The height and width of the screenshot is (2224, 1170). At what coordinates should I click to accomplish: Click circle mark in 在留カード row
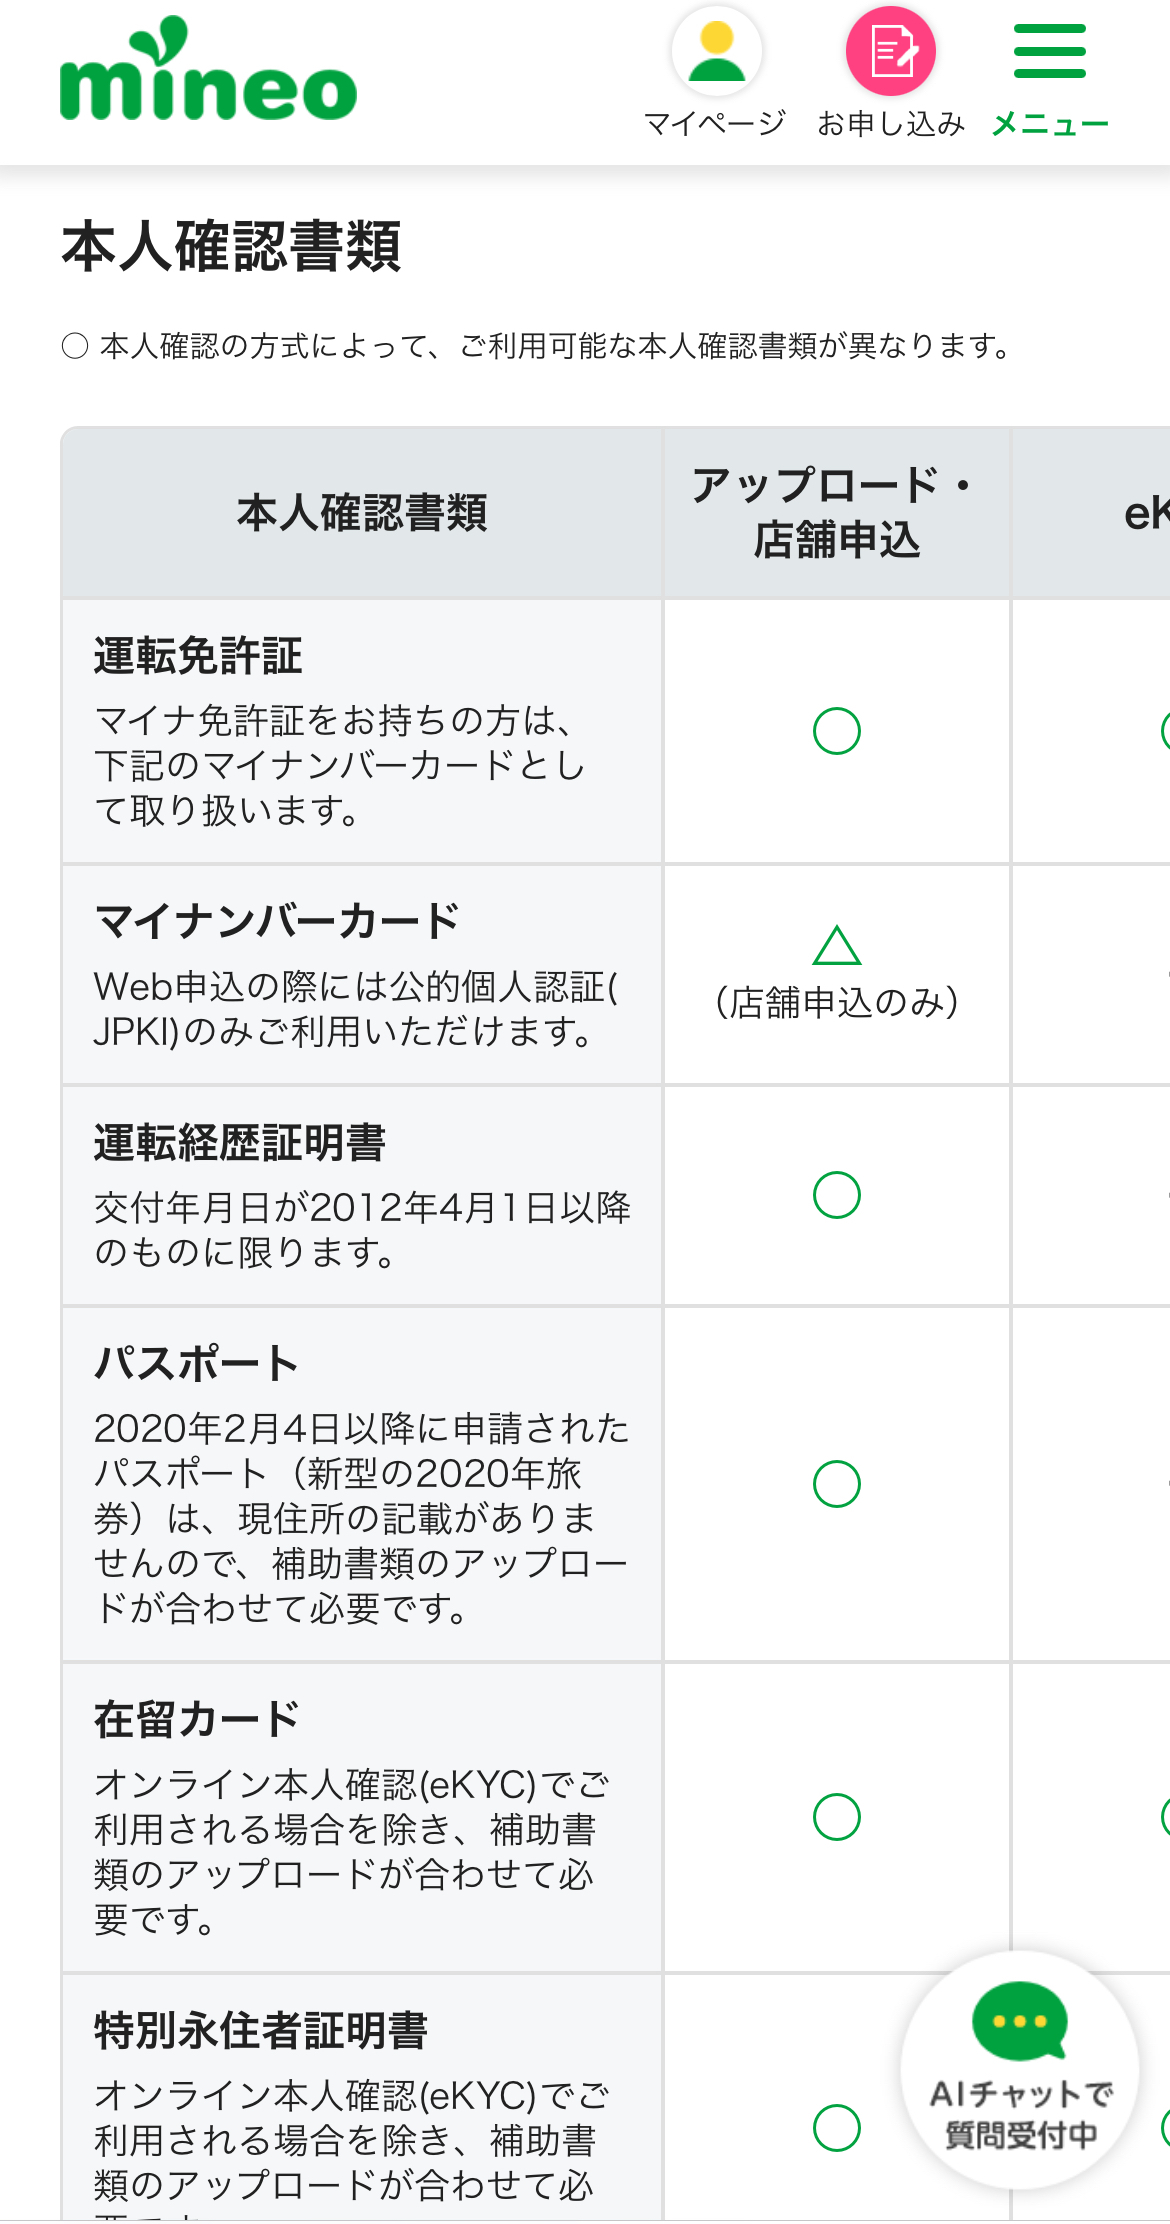pyautogui.click(x=837, y=1817)
